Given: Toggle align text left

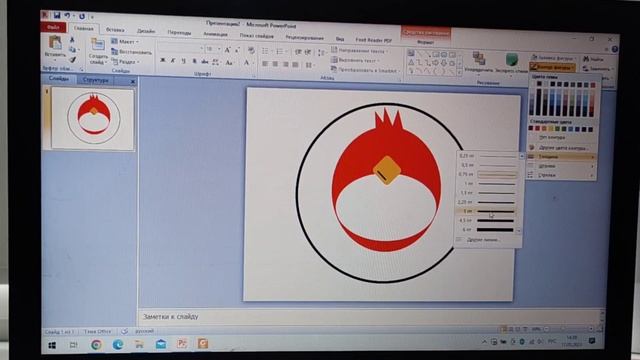Looking at the screenshot, I should click(265, 64).
